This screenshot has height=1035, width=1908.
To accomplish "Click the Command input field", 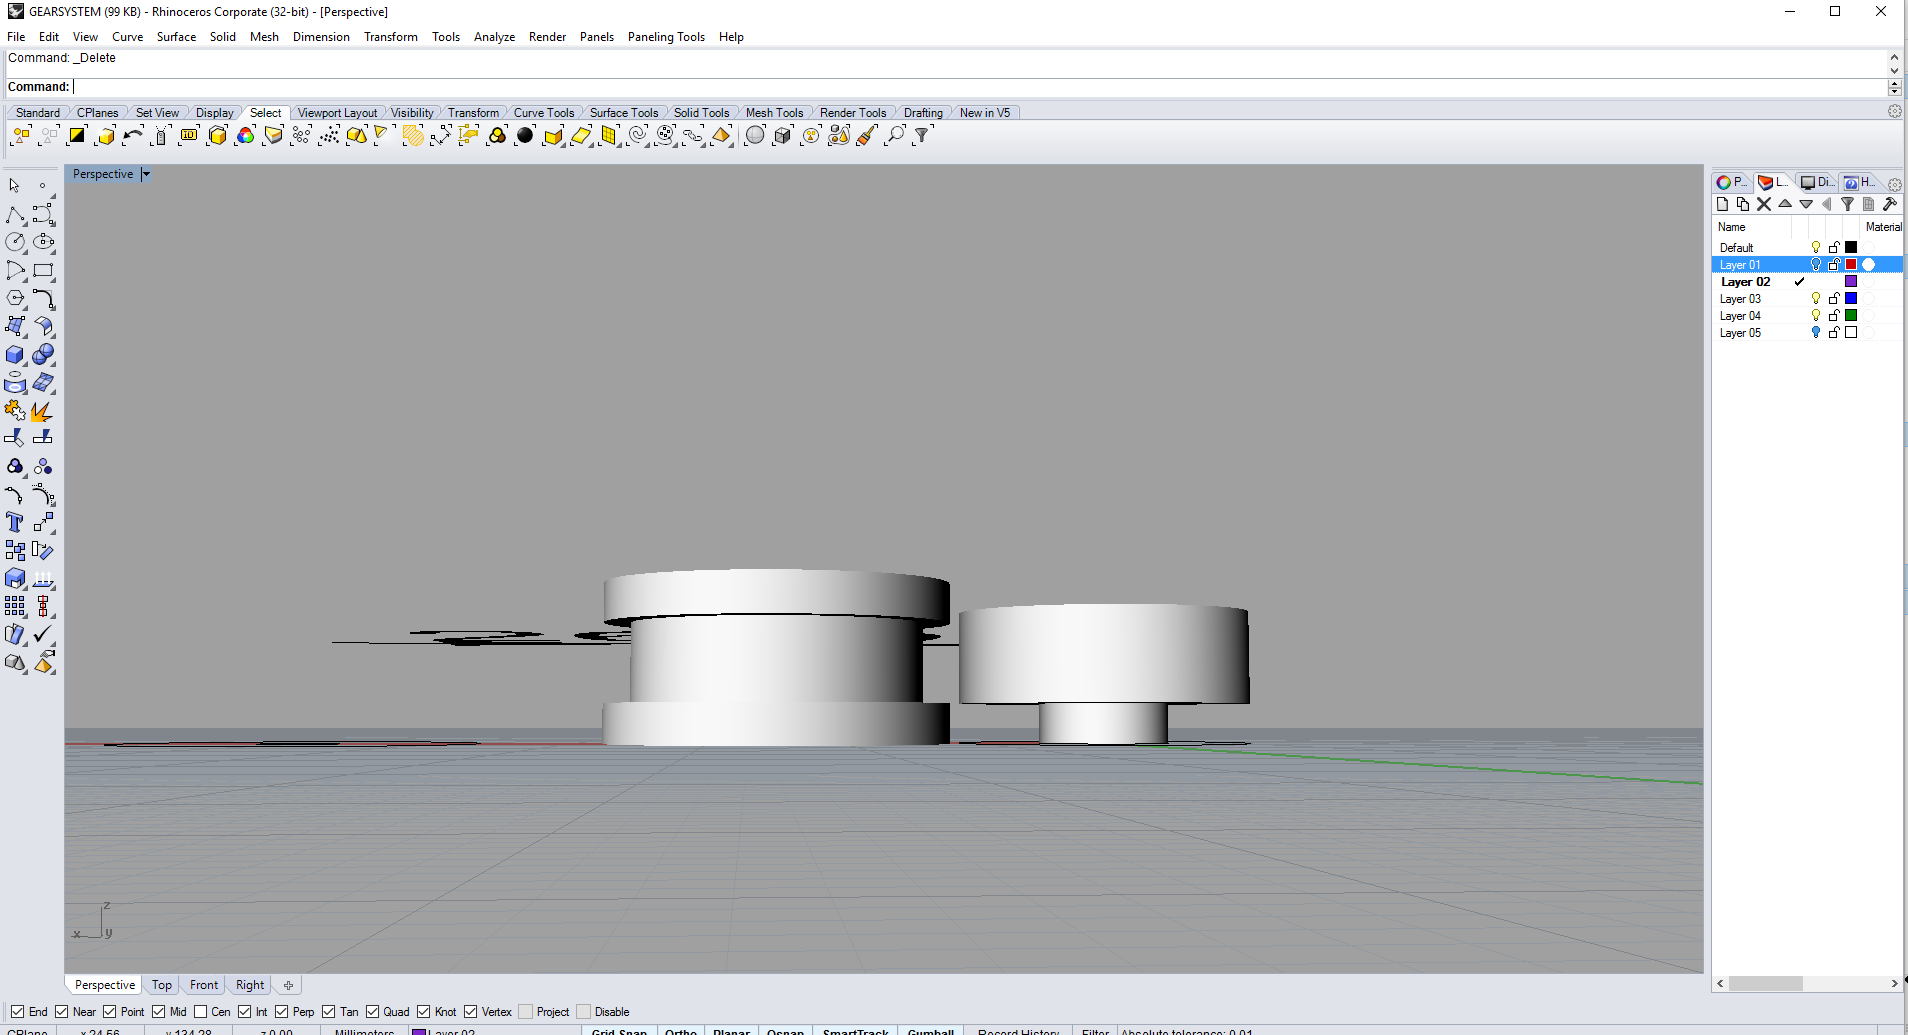I will [x=980, y=87].
